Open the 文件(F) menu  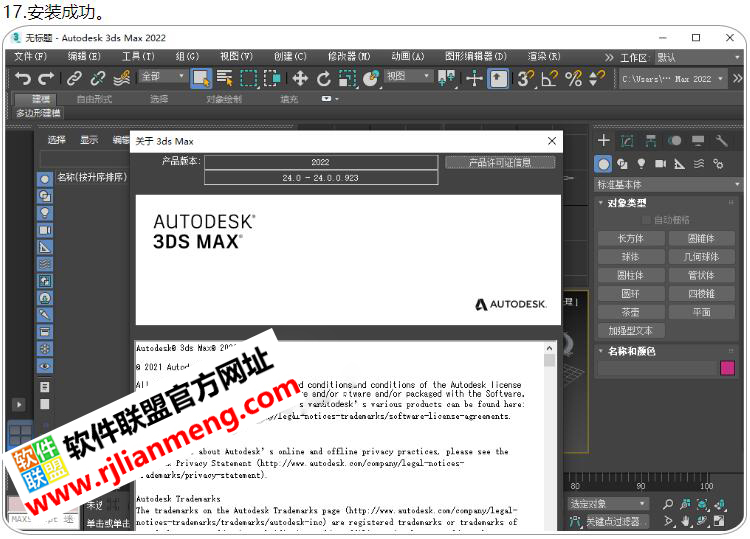pos(30,57)
